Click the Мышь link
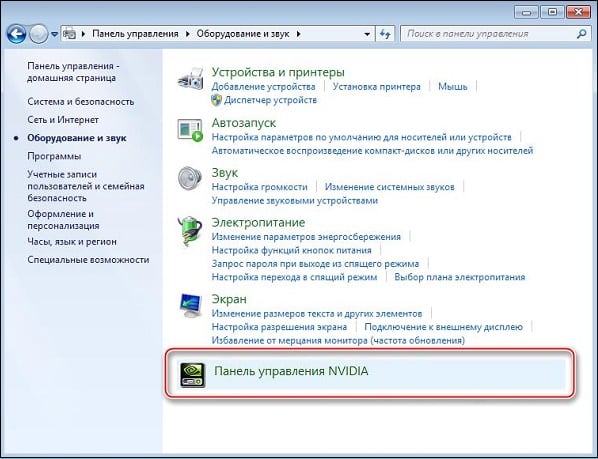598x459 pixels. tap(452, 87)
